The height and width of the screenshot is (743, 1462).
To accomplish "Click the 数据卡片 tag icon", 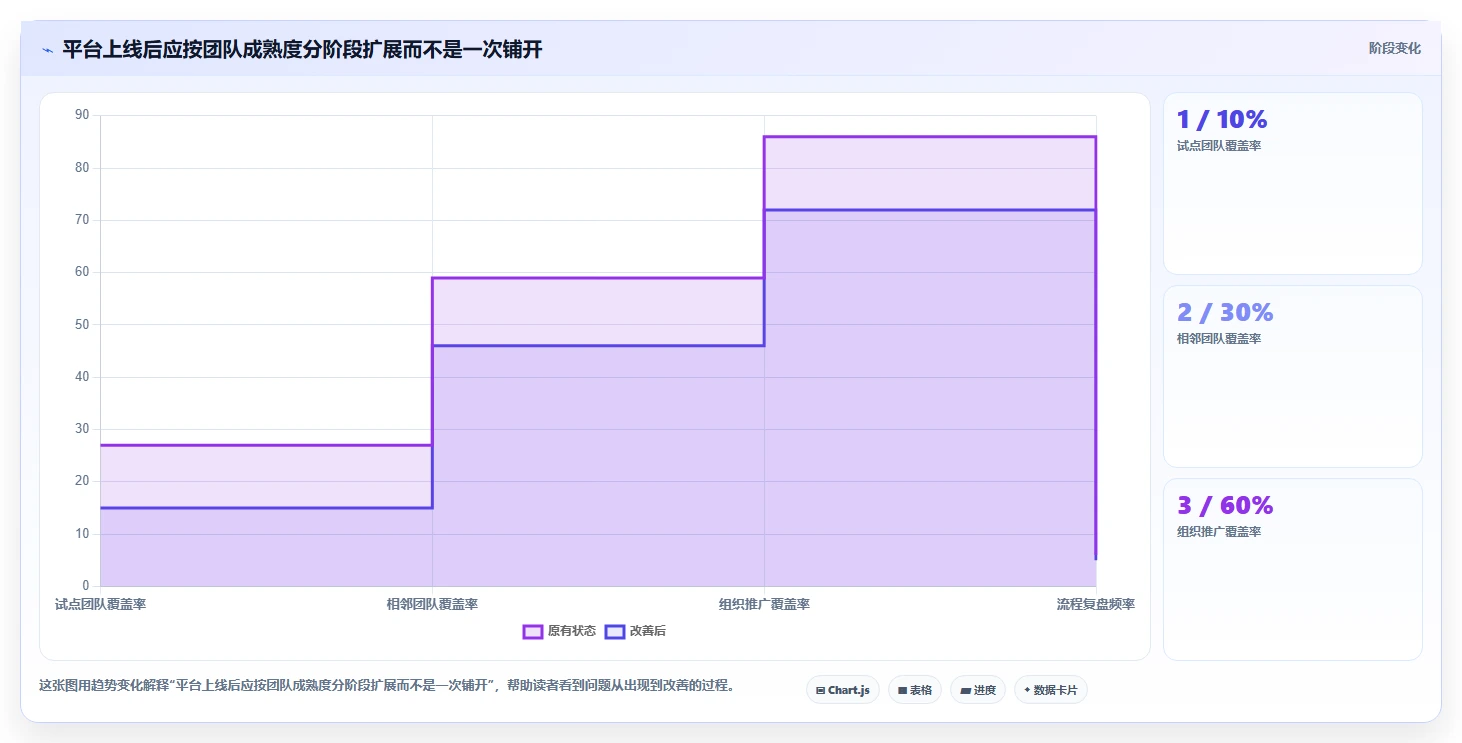I will click(1027, 690).
